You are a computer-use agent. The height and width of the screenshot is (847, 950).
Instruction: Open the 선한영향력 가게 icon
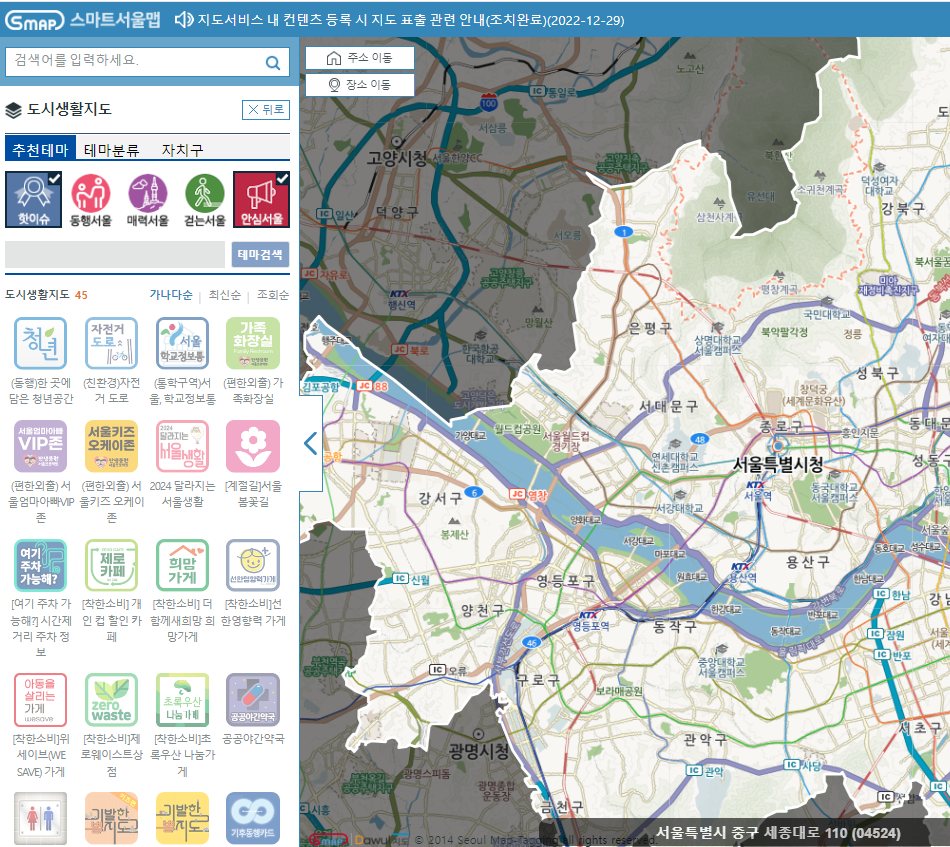(253, 565)
